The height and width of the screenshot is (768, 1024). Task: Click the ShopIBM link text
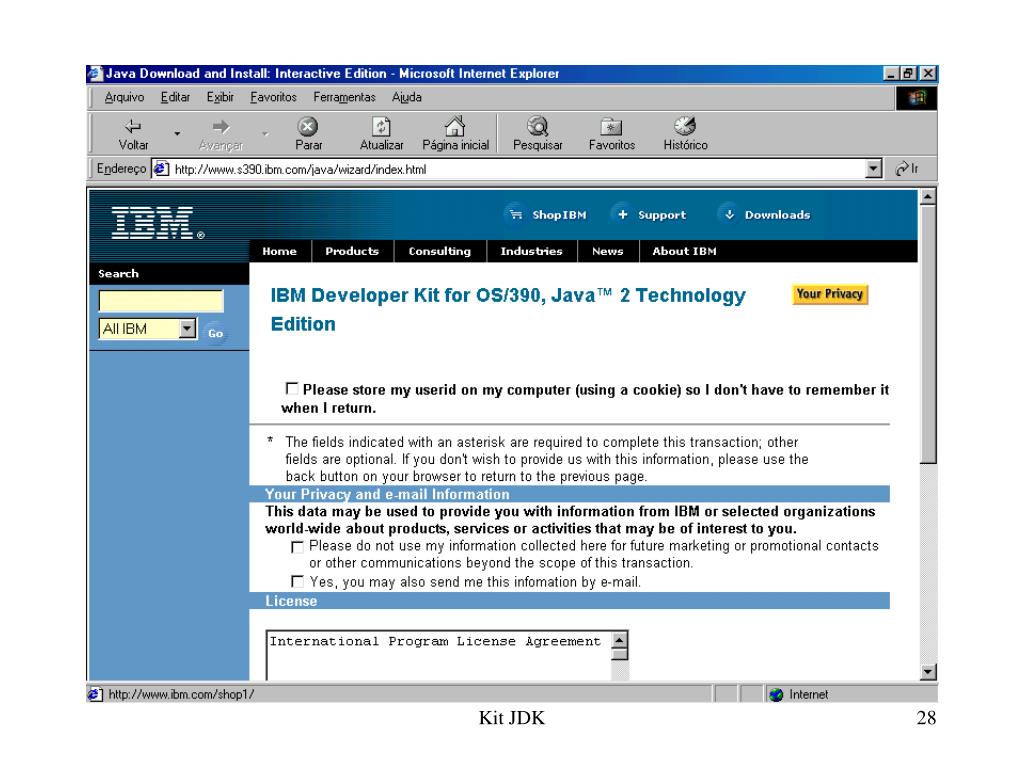click(559, 215)
